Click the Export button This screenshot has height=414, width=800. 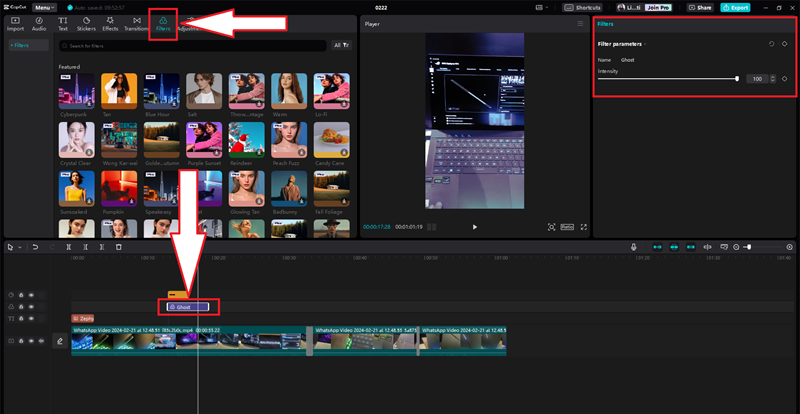point(734,7)
